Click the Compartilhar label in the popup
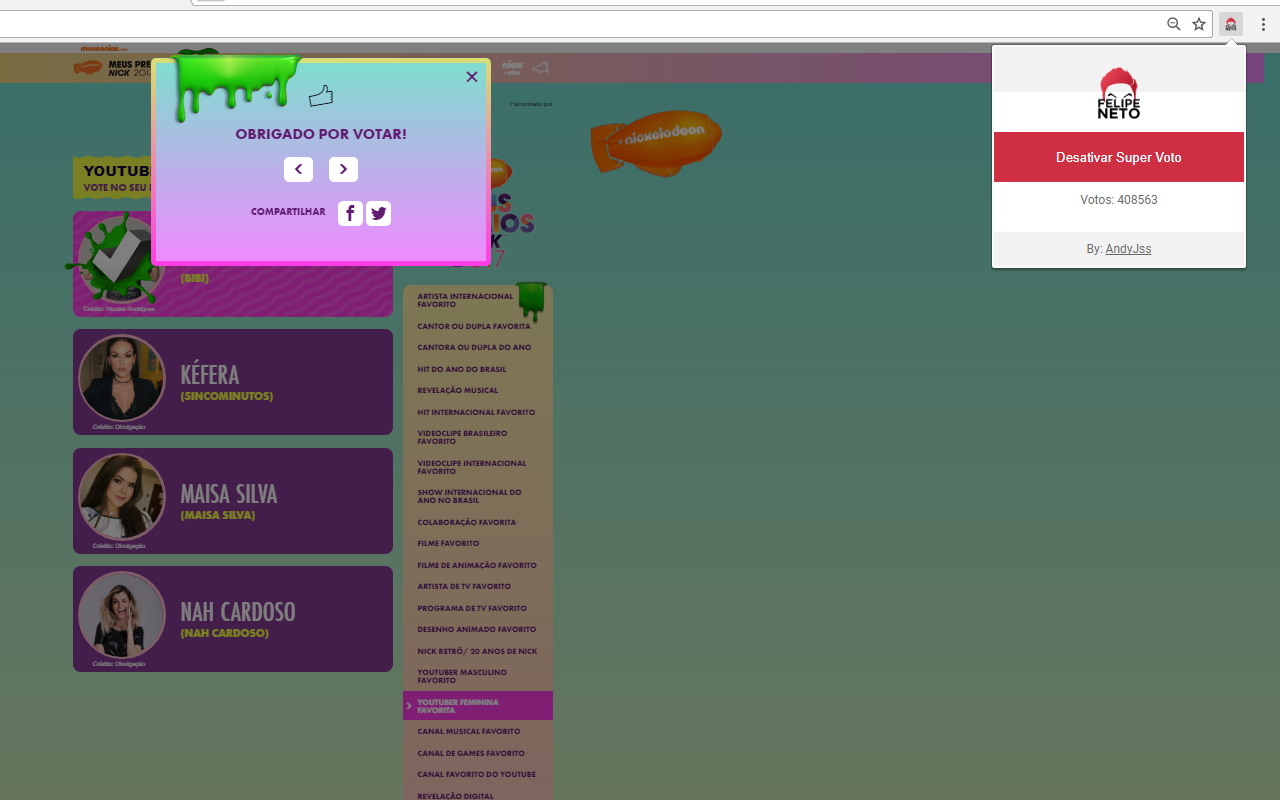The width and height of the screenshot is (1280, 800). click(288, 212)
